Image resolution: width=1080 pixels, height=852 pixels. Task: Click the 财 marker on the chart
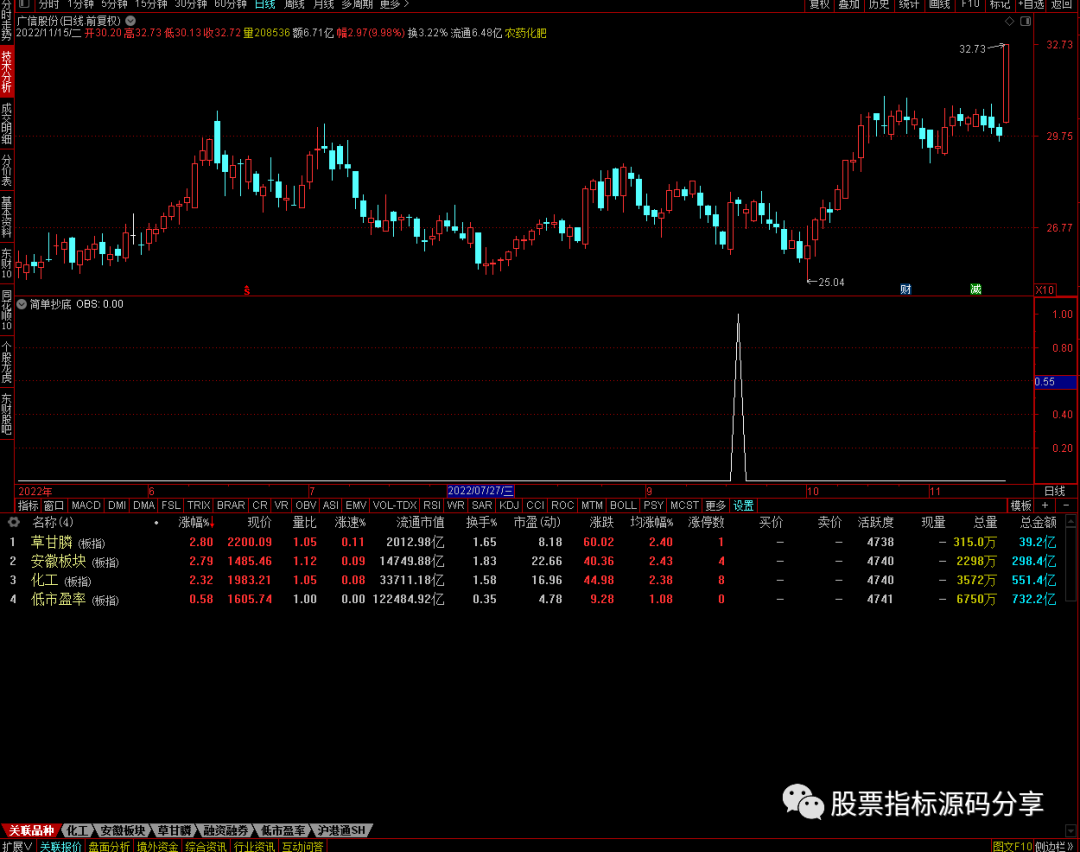(906, 289)
